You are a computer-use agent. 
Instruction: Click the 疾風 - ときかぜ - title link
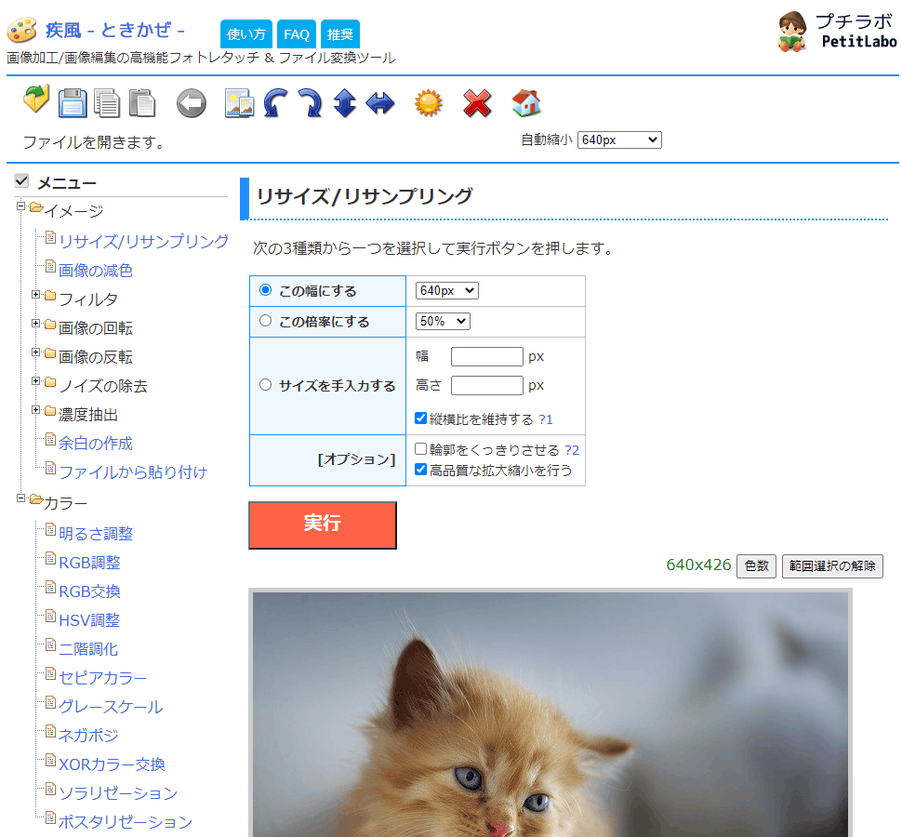click(x=115, y=30)
